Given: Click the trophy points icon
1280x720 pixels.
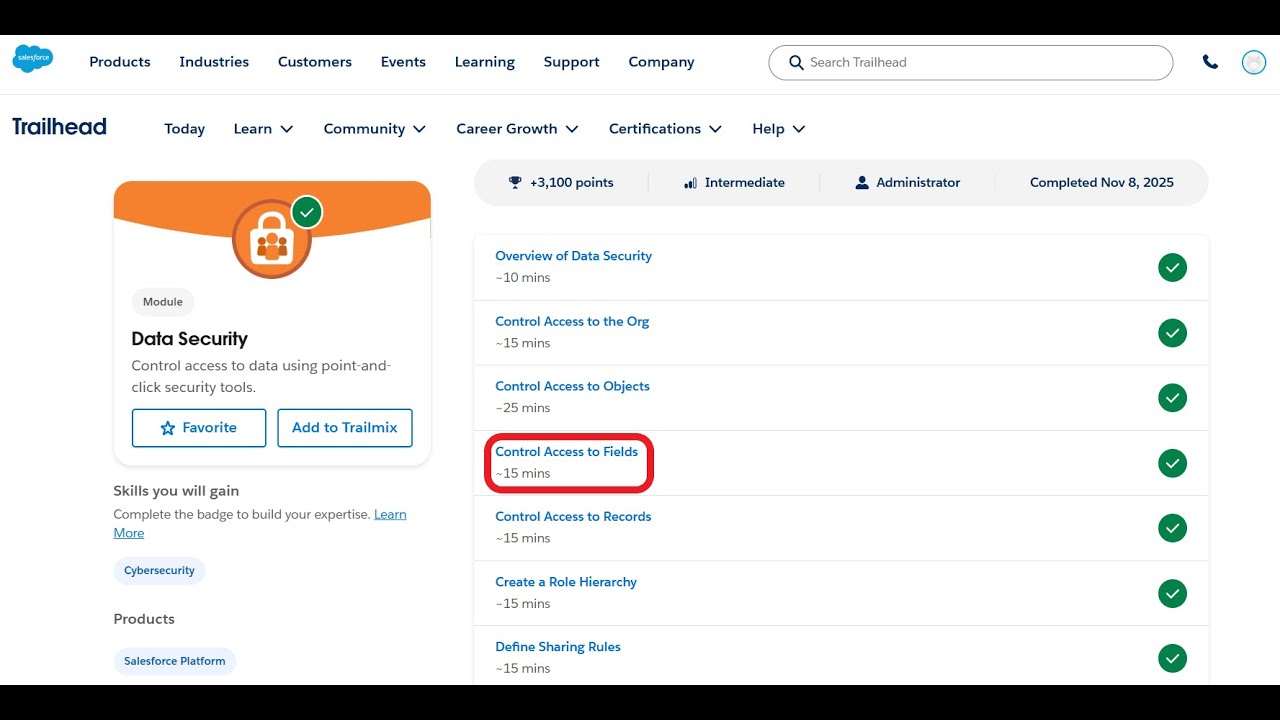Looking at the screenshot, I should tap(515, 183).
